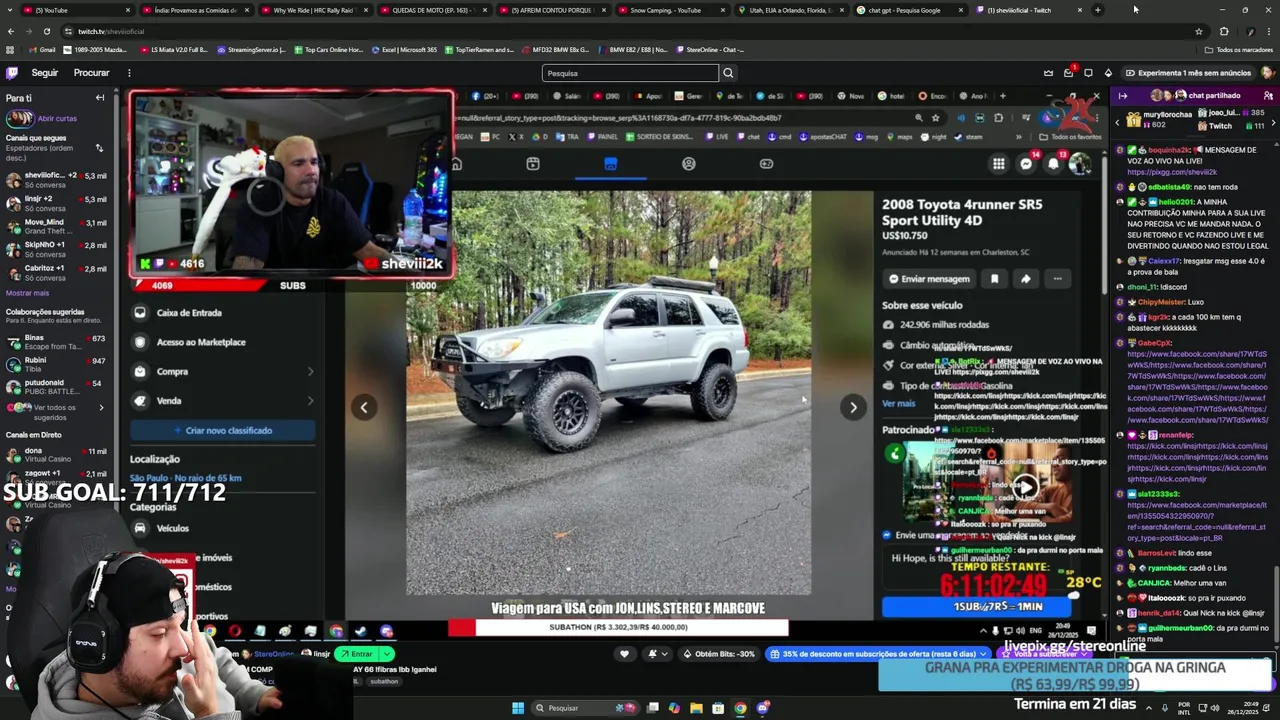
Task: Open the sheviiioficial channel in sidebar
Action: pyautogui.click(x=57, y=180)
